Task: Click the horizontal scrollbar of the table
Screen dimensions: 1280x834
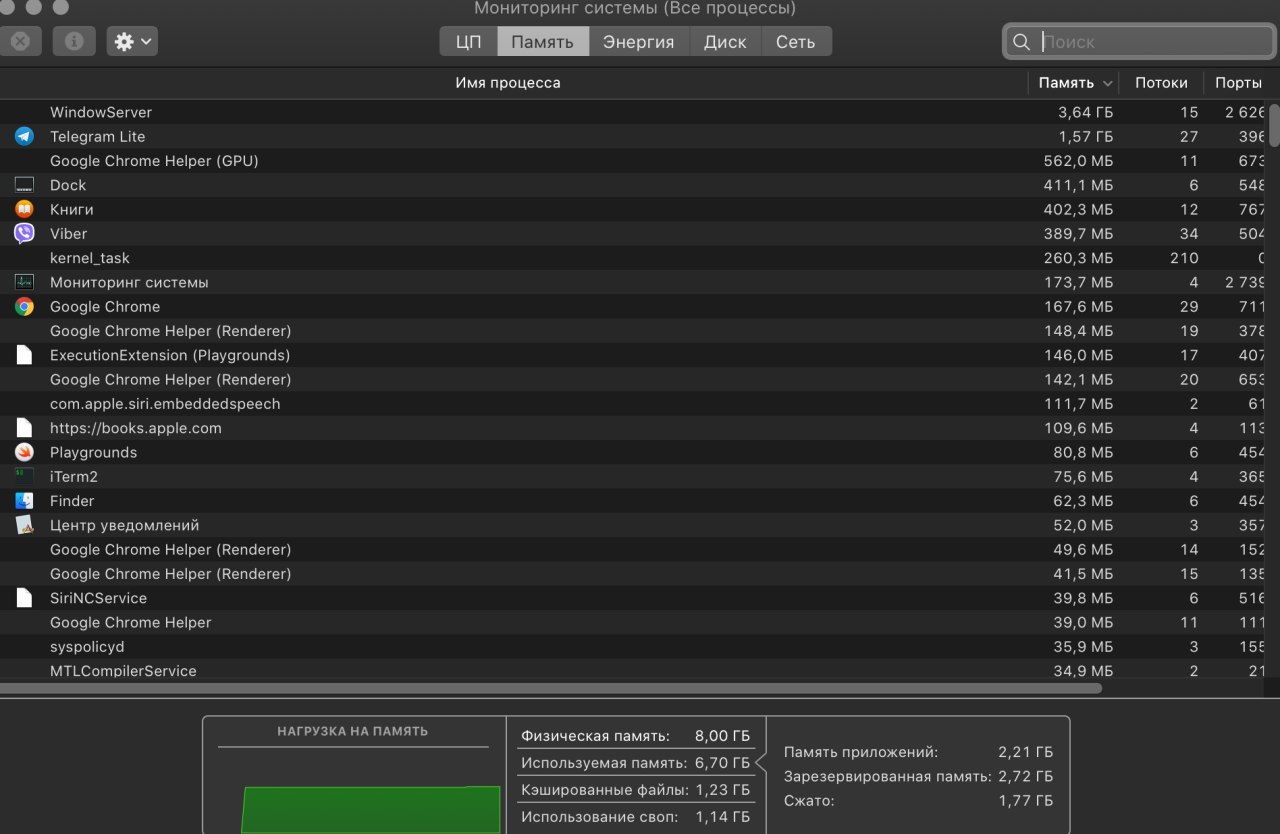Action: [550, 688]
